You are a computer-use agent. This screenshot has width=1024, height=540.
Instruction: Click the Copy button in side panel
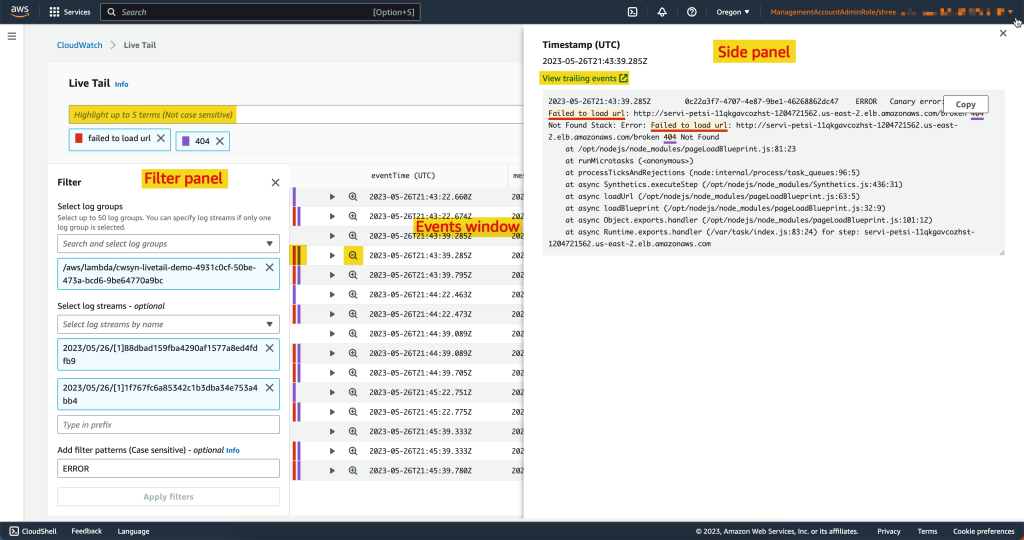coord(965,104)
